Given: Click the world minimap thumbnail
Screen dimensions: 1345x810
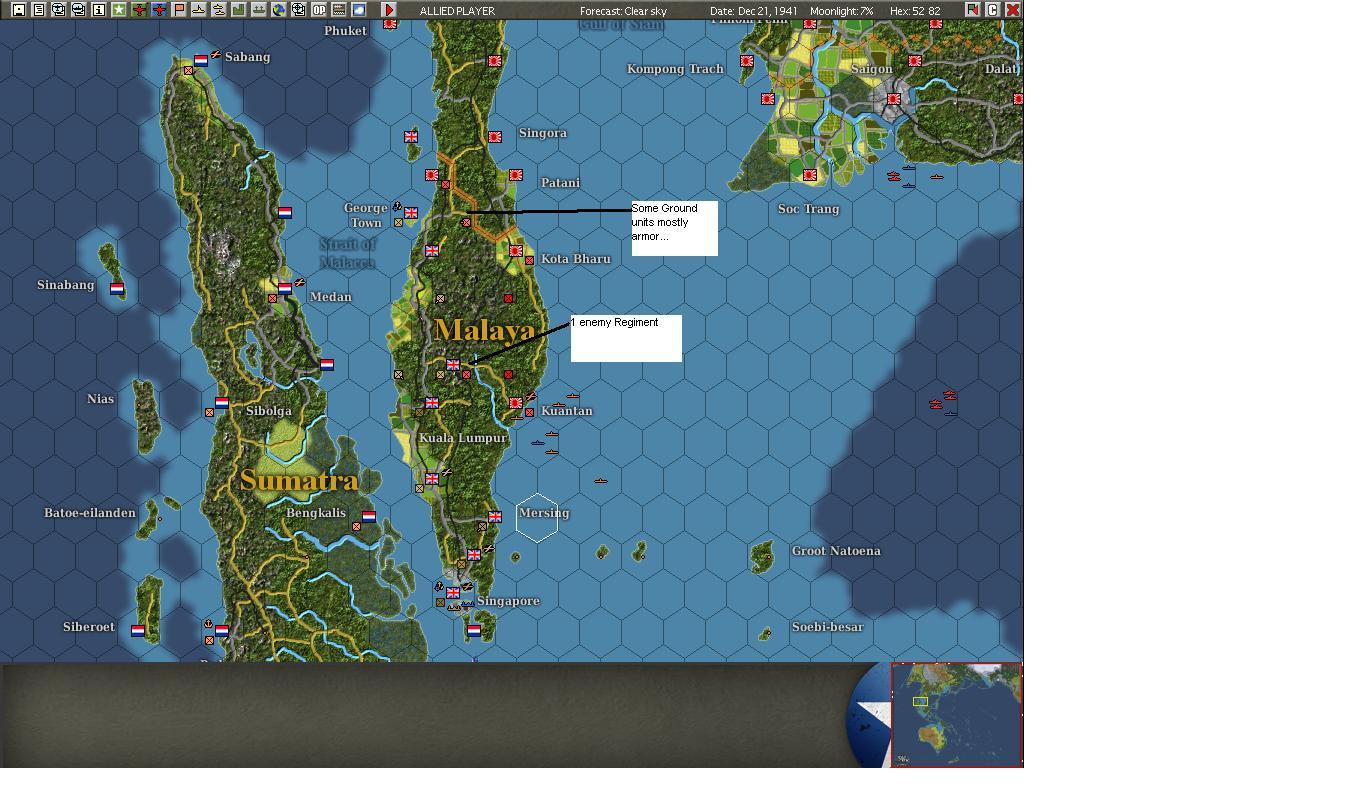Looking at the screenshot, I should click(x=956, y=714).
